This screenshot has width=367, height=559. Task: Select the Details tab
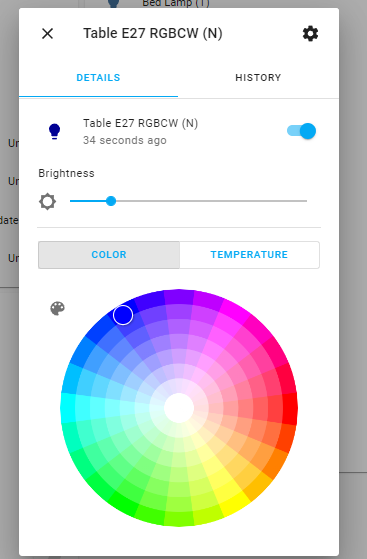pos(98,78)
